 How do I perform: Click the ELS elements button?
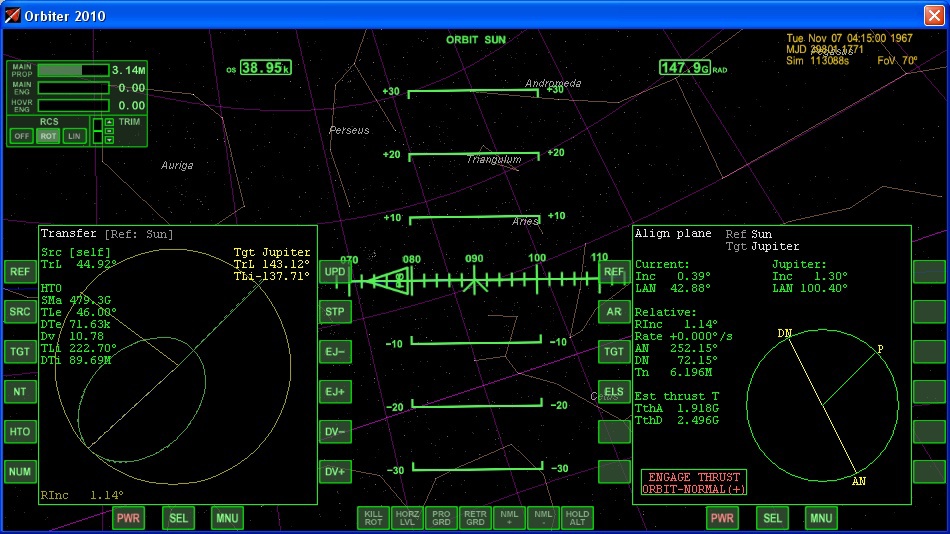pyautogui.click(x=614, y=392)
